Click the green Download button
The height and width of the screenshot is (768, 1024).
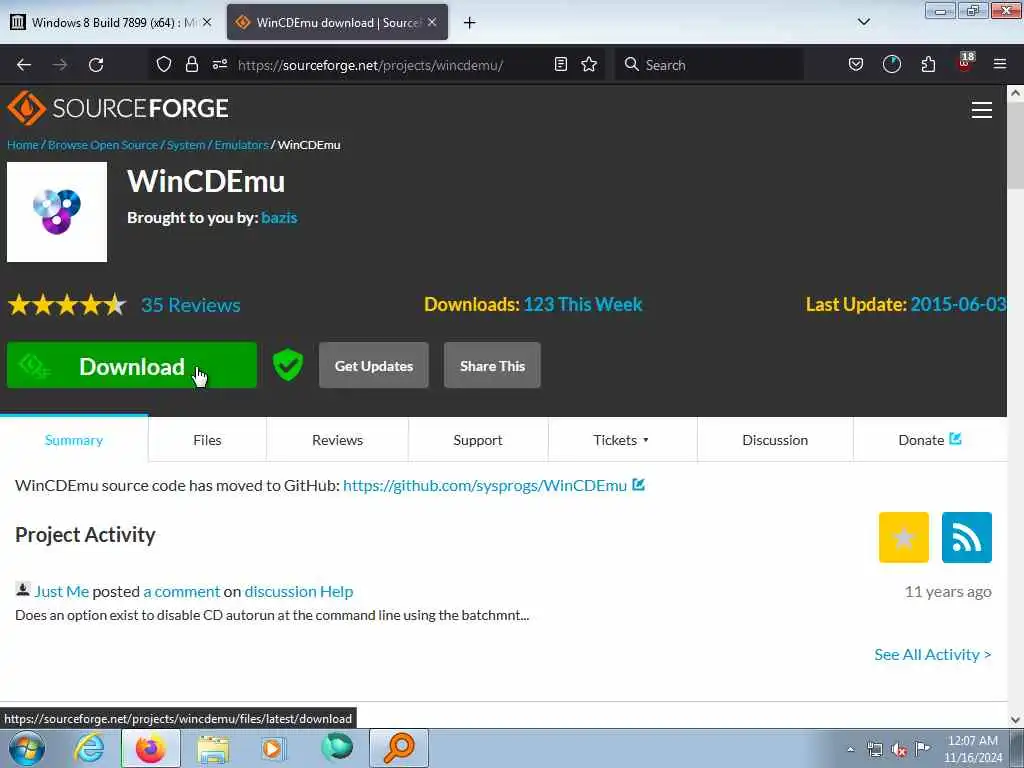[x=132, y=366]
